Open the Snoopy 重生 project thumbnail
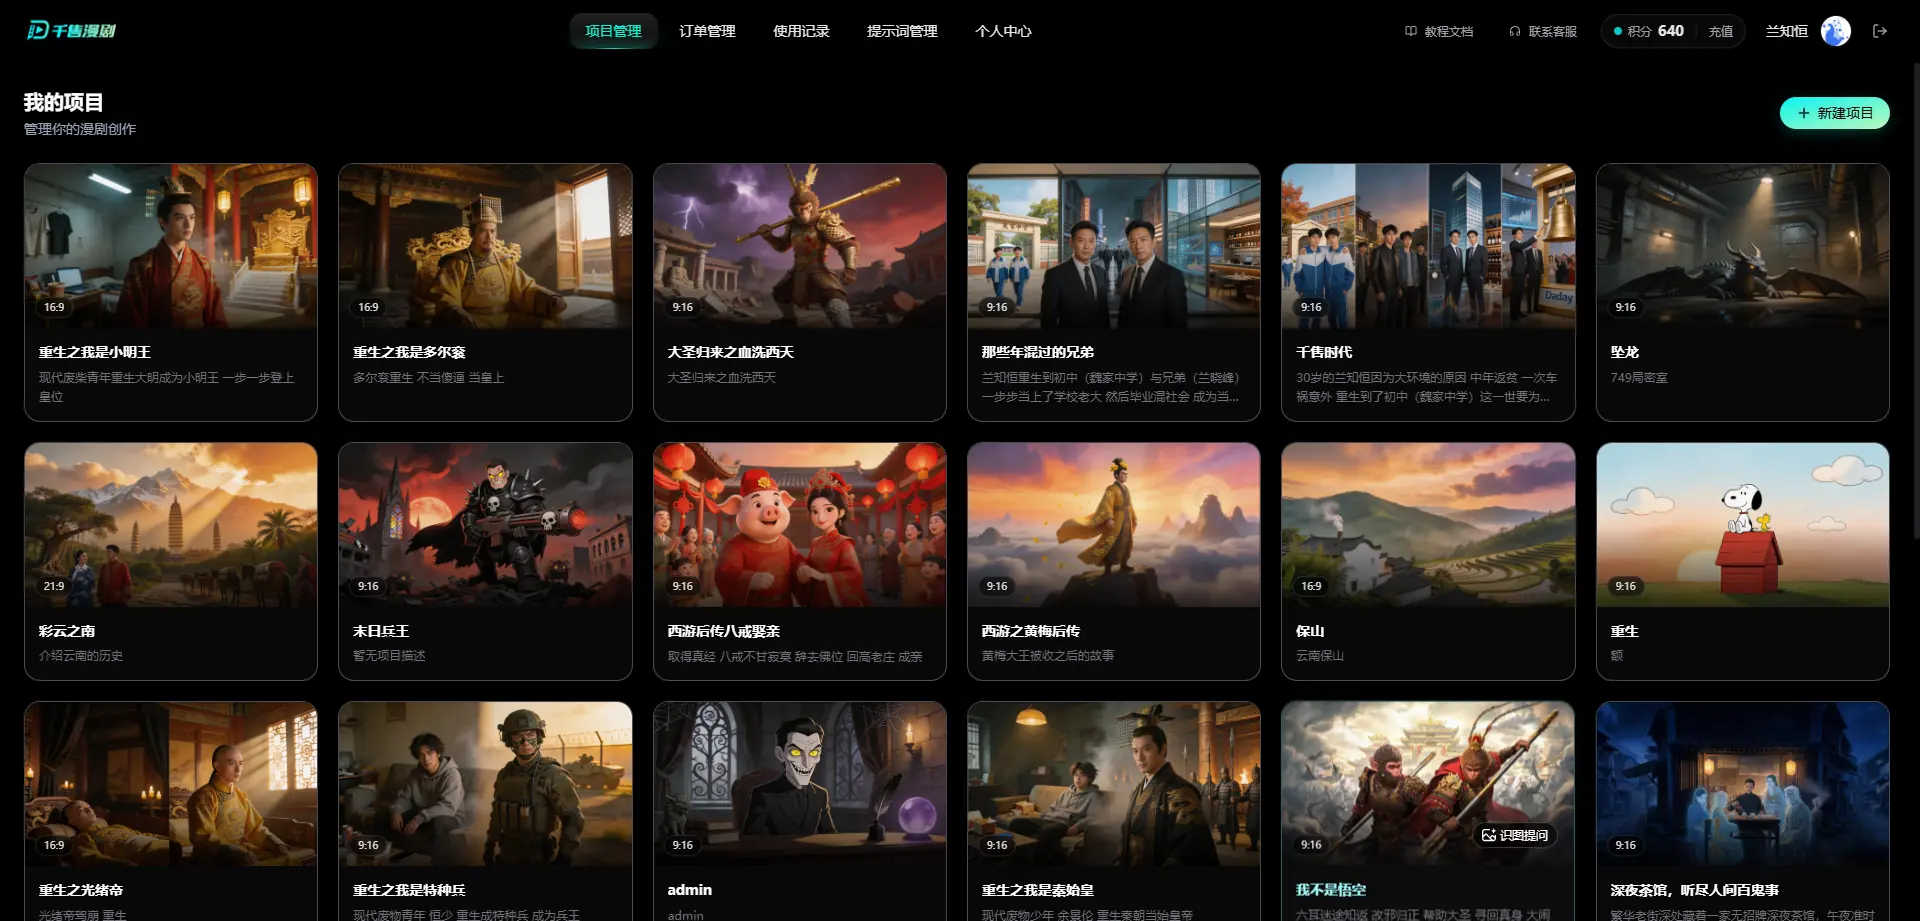This screenshot has width=1920, height=921. click(x=1743, y=525)
